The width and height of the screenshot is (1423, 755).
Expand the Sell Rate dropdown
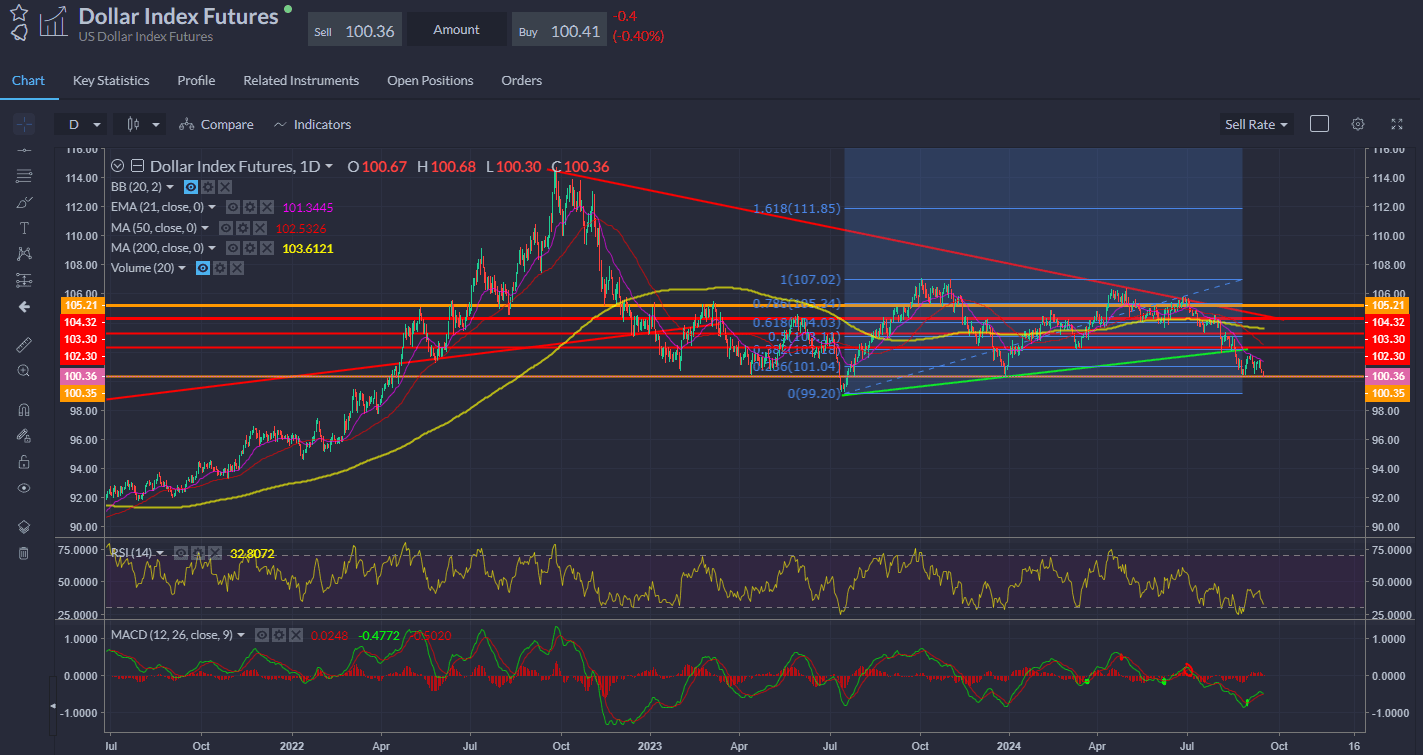tap(1256, 124)
